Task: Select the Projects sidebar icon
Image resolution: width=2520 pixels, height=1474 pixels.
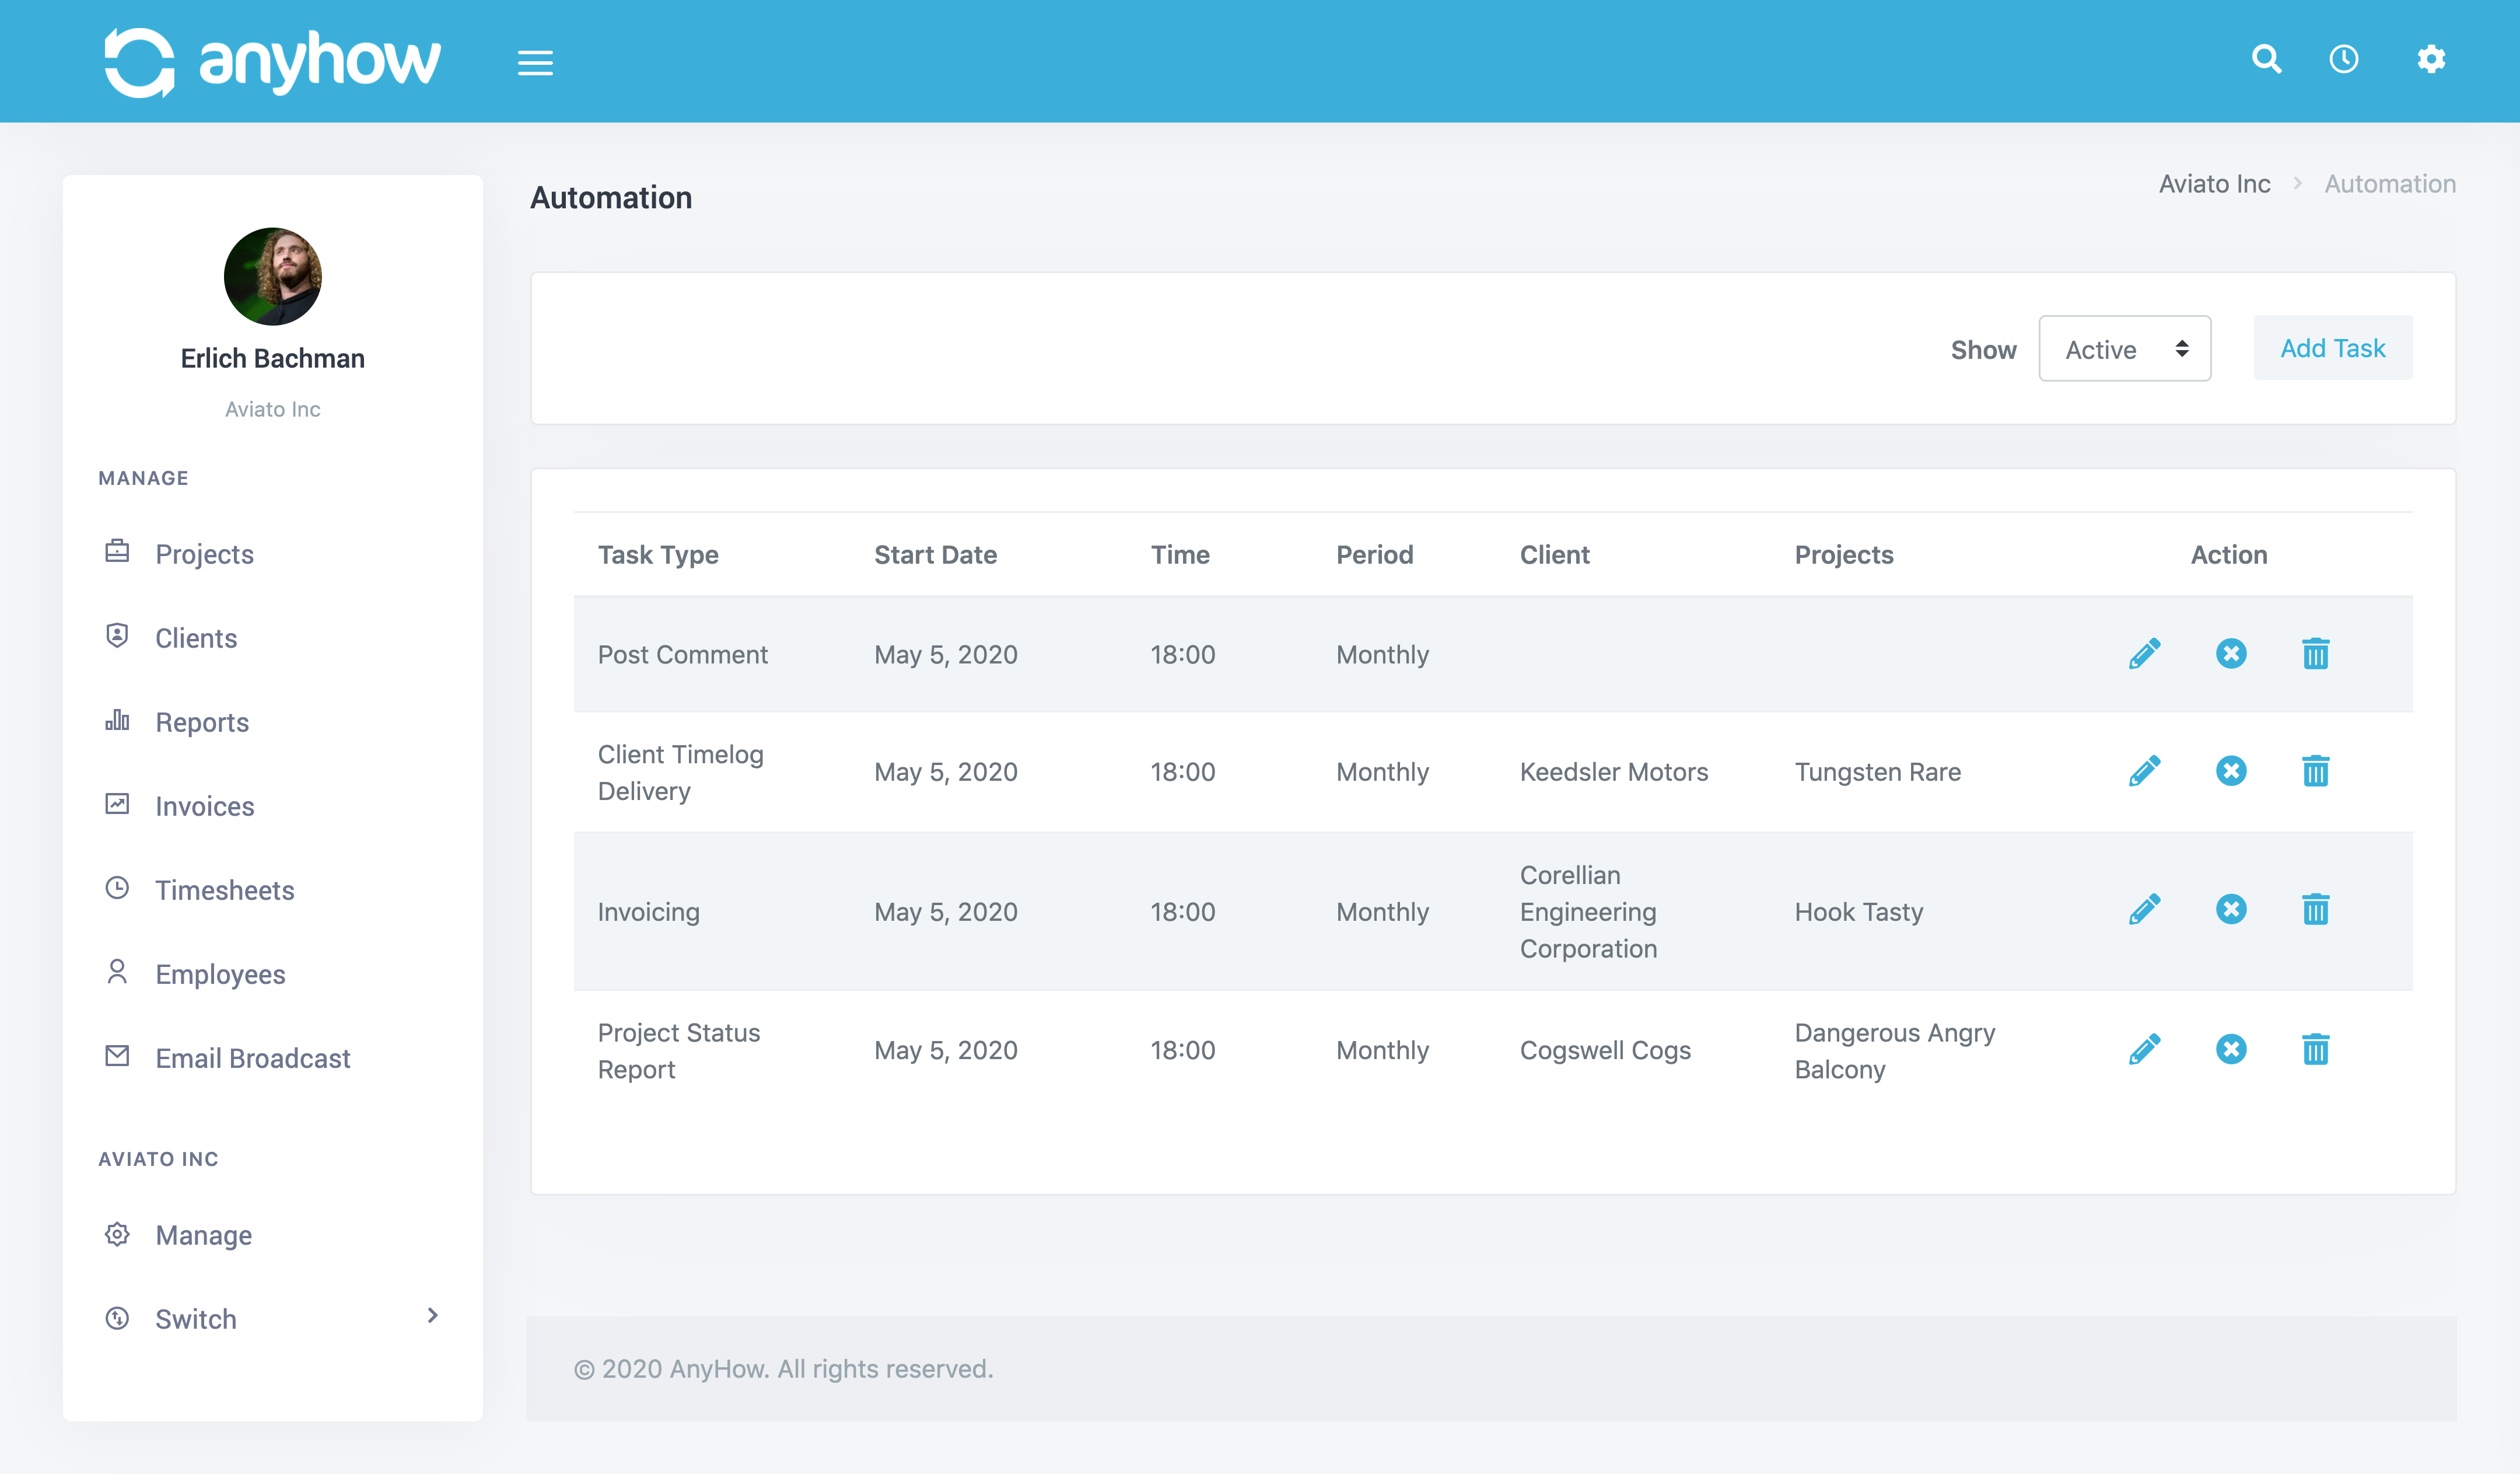Action: click(x=117, y=551)
